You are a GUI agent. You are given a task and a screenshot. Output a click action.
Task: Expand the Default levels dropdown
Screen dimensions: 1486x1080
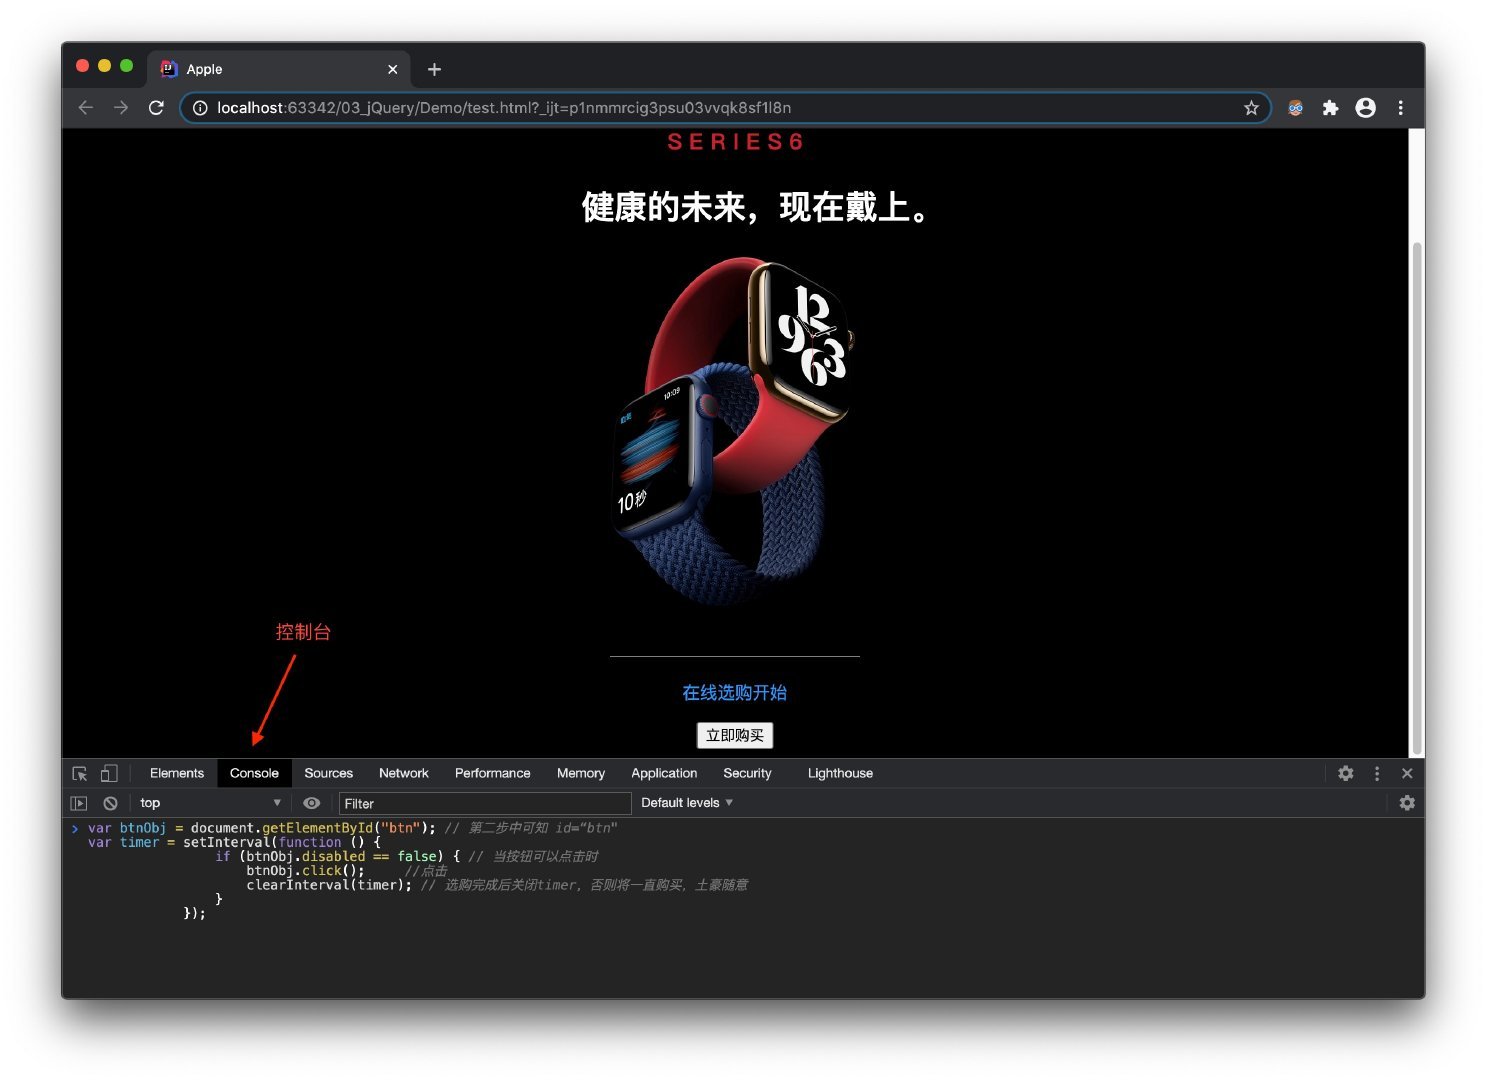[x=687, y=803]
